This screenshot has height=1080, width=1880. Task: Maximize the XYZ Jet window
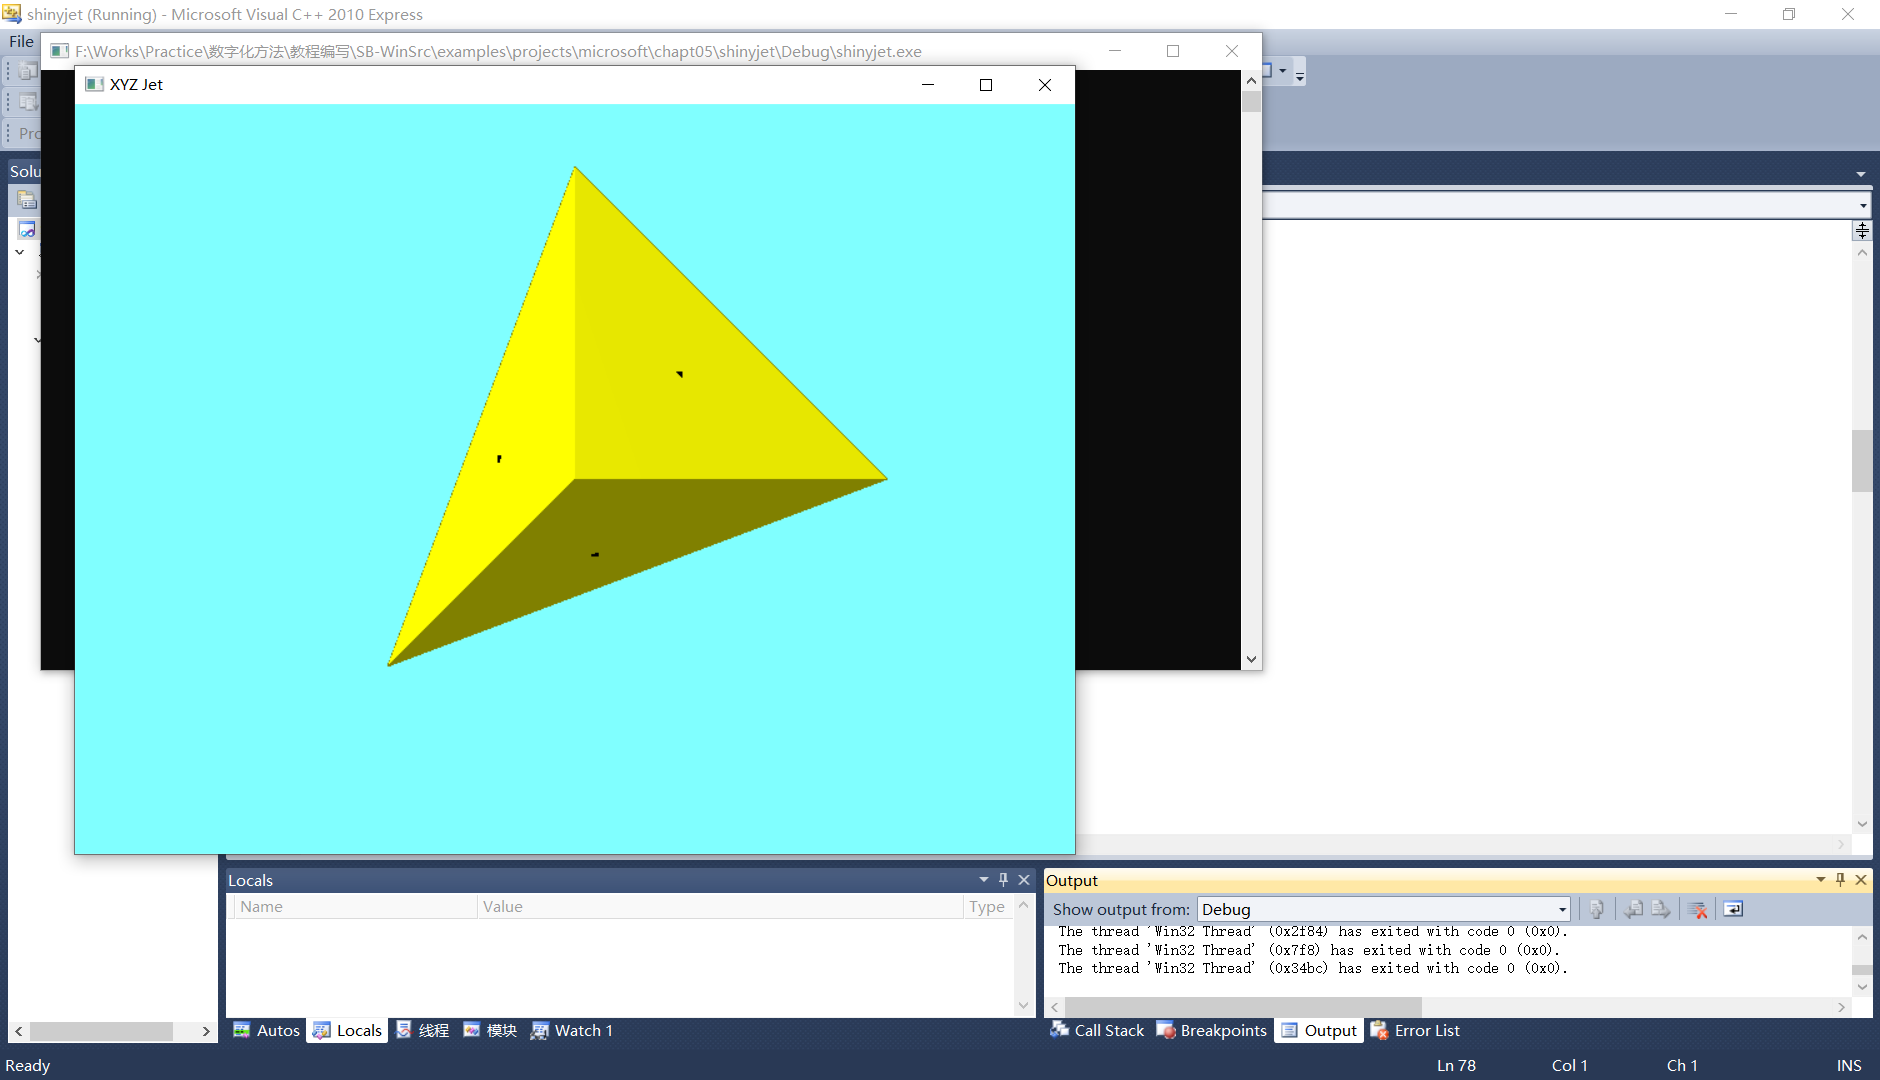pos(986,85)
